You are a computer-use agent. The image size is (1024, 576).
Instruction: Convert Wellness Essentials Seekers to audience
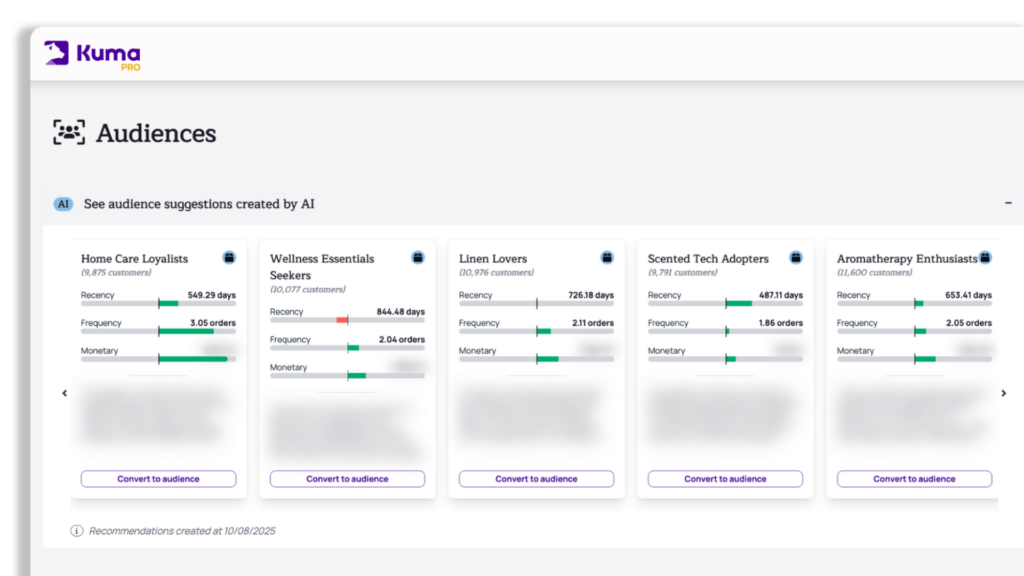click(x=347, y=479)
